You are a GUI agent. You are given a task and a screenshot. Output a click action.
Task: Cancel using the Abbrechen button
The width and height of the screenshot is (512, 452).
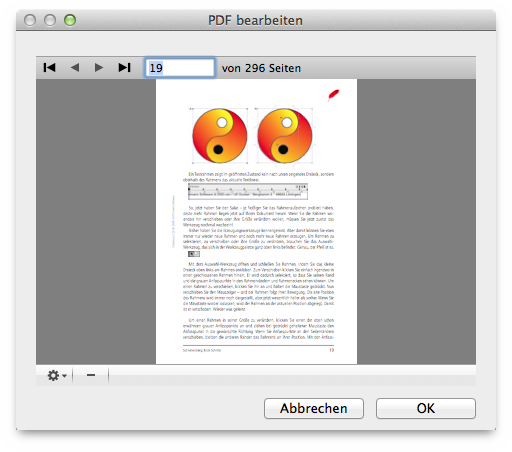pos(314,408)
